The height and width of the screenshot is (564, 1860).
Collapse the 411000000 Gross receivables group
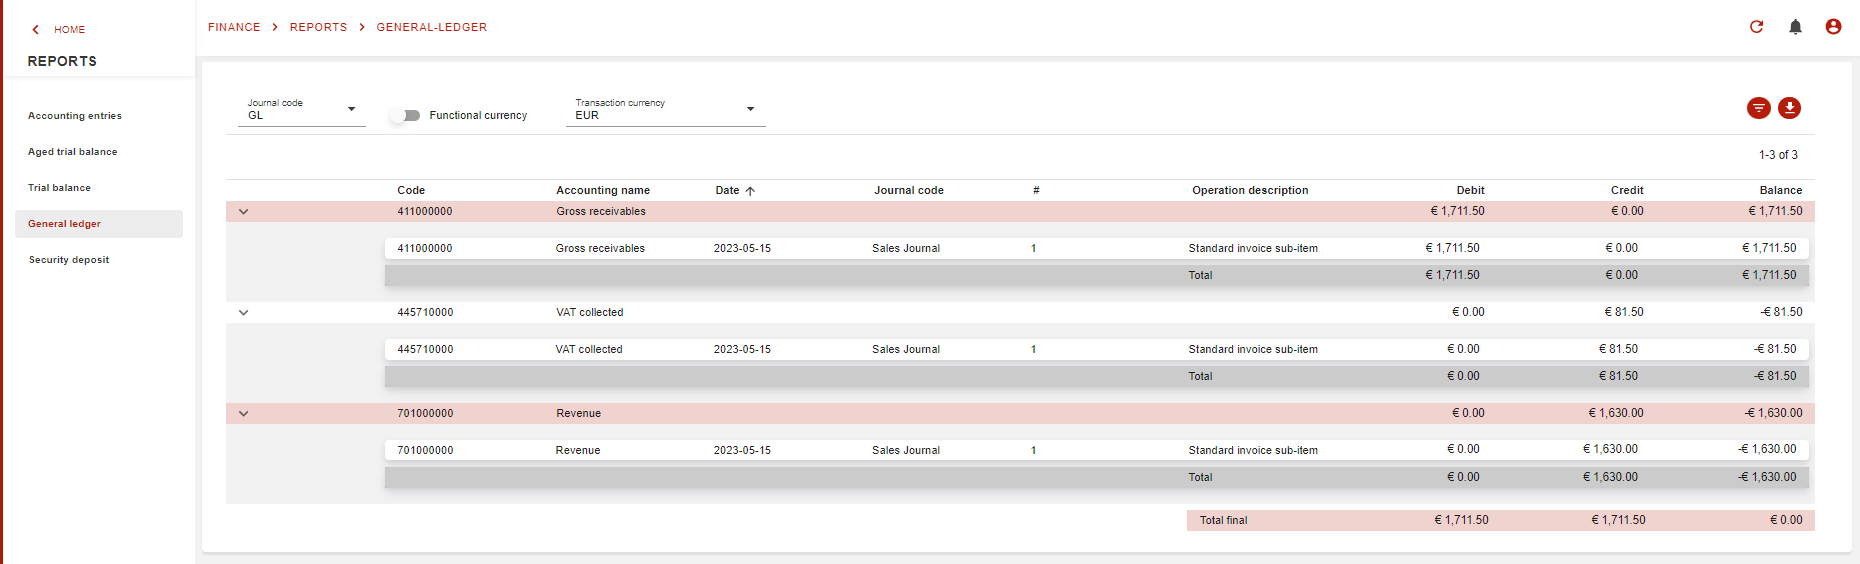tap(243, 212)
